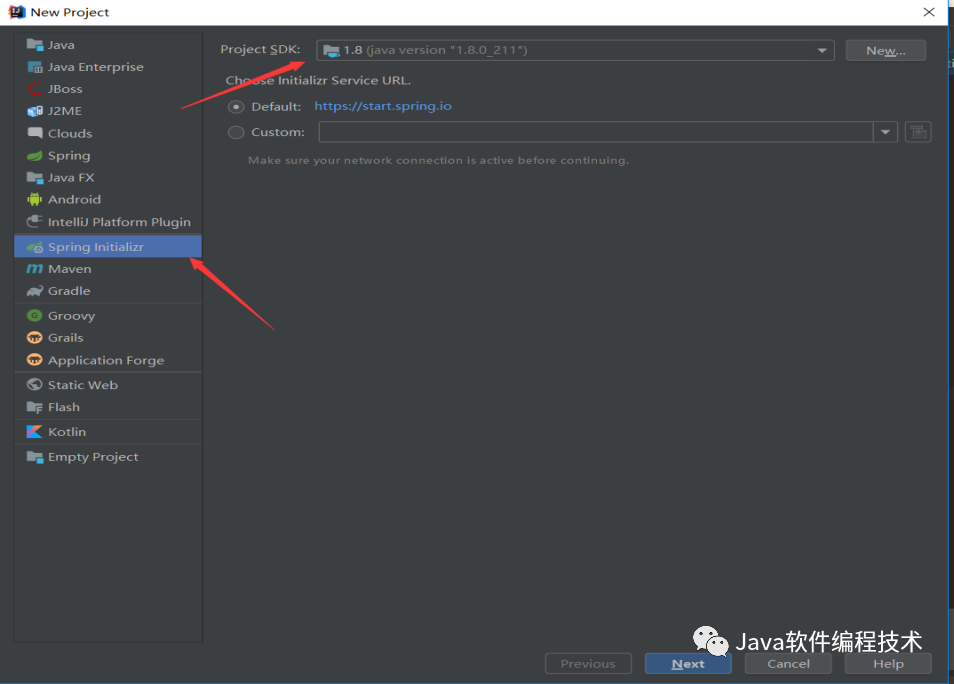Screen dimensions: 954x684
Task: Click into the Custom URL text field
Action: coord(596,131)
